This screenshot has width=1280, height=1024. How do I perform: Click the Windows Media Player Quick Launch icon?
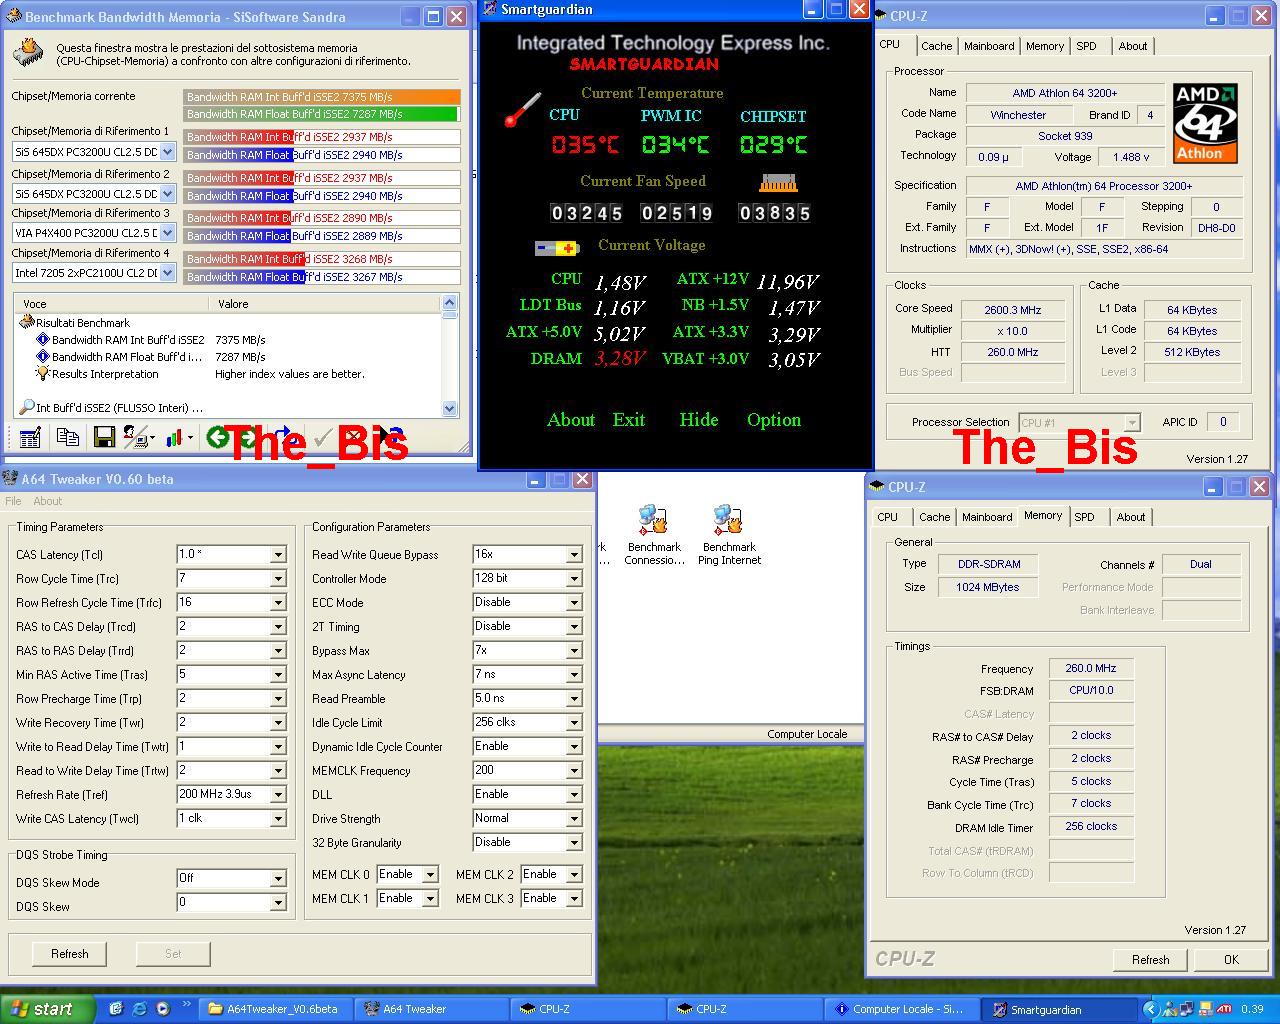point(162,1009)
